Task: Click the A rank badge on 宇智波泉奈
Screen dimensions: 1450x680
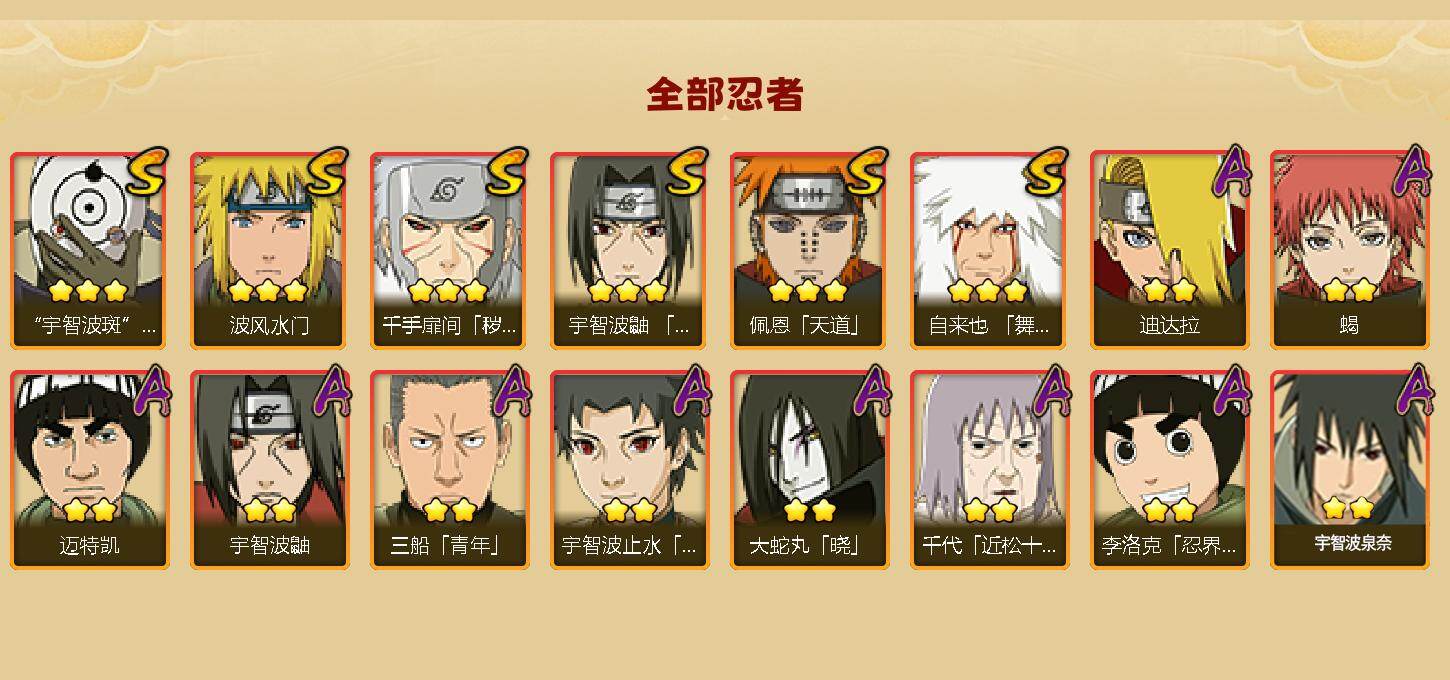Action: 1411,390
